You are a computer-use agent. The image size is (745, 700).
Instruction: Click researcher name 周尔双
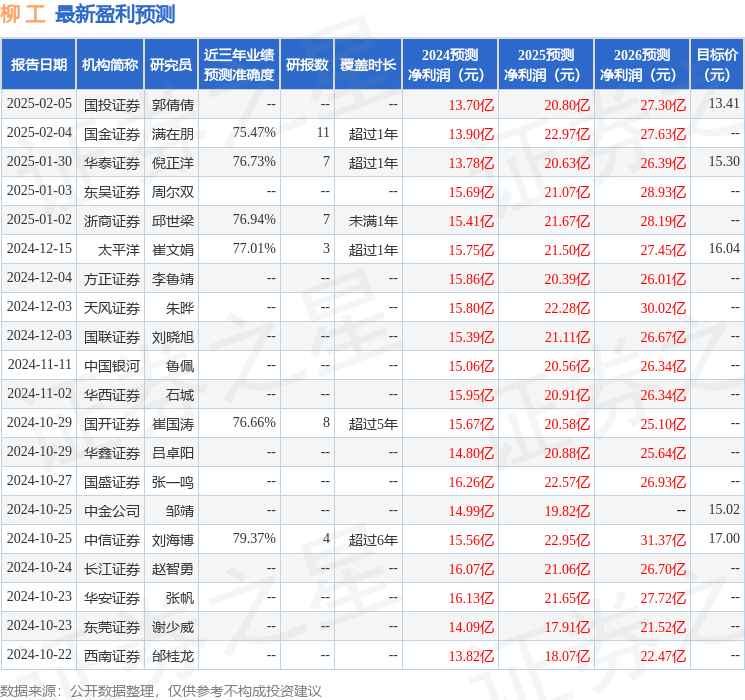pos(173,192)
